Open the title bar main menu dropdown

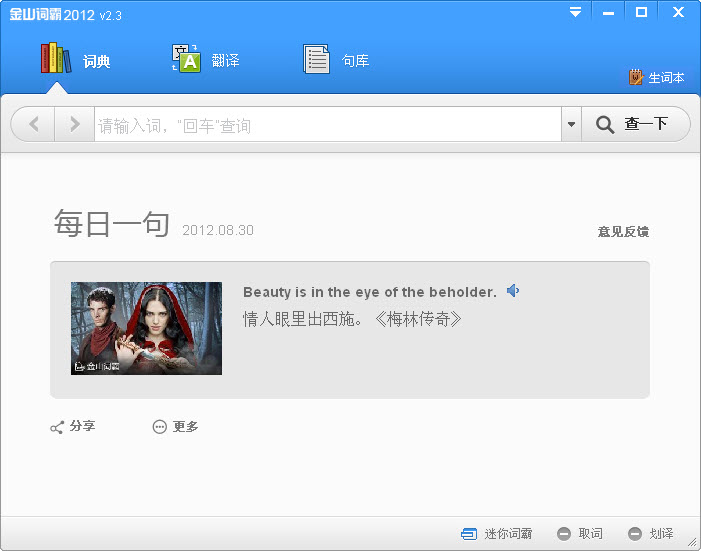[x=575, y=12]
